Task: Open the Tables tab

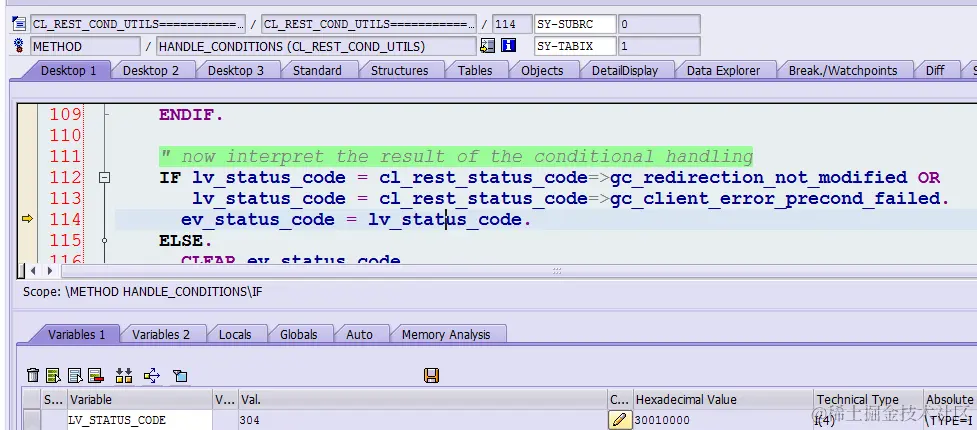Action: 475,70
